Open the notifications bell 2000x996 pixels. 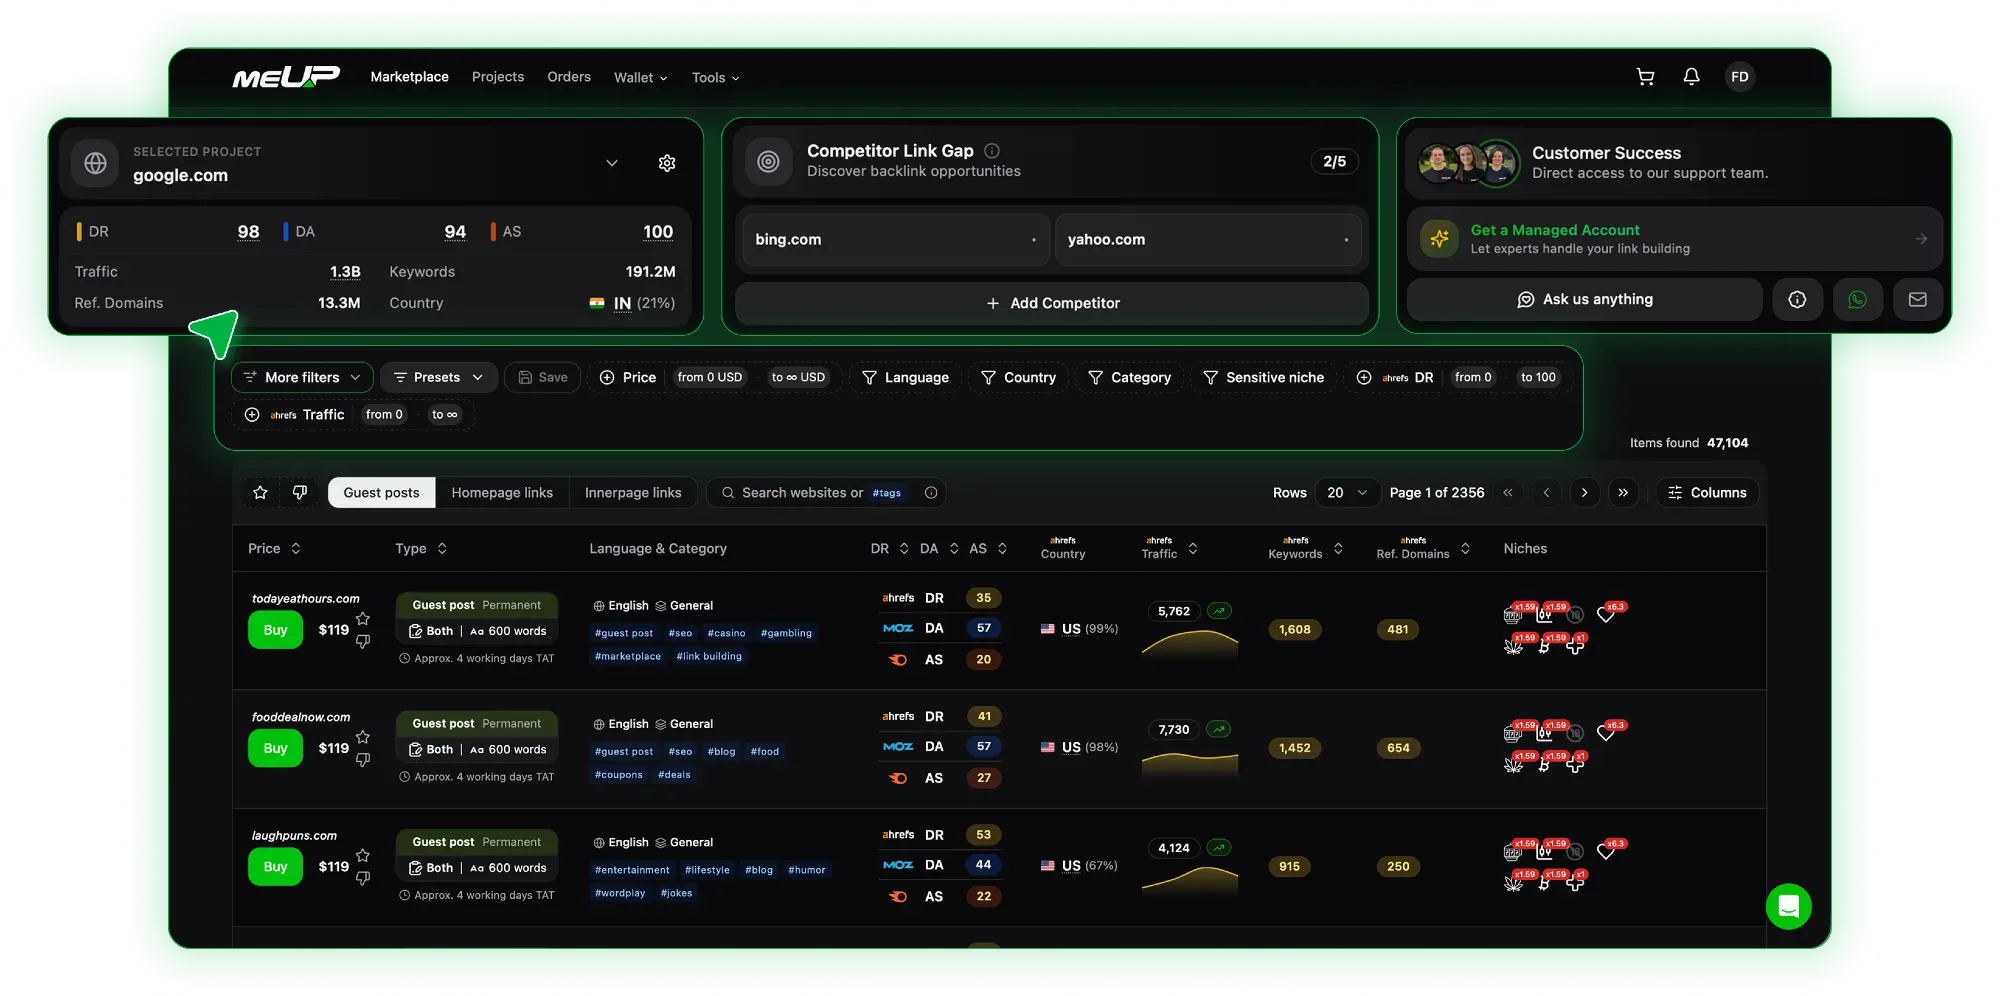click(1691, 77)
